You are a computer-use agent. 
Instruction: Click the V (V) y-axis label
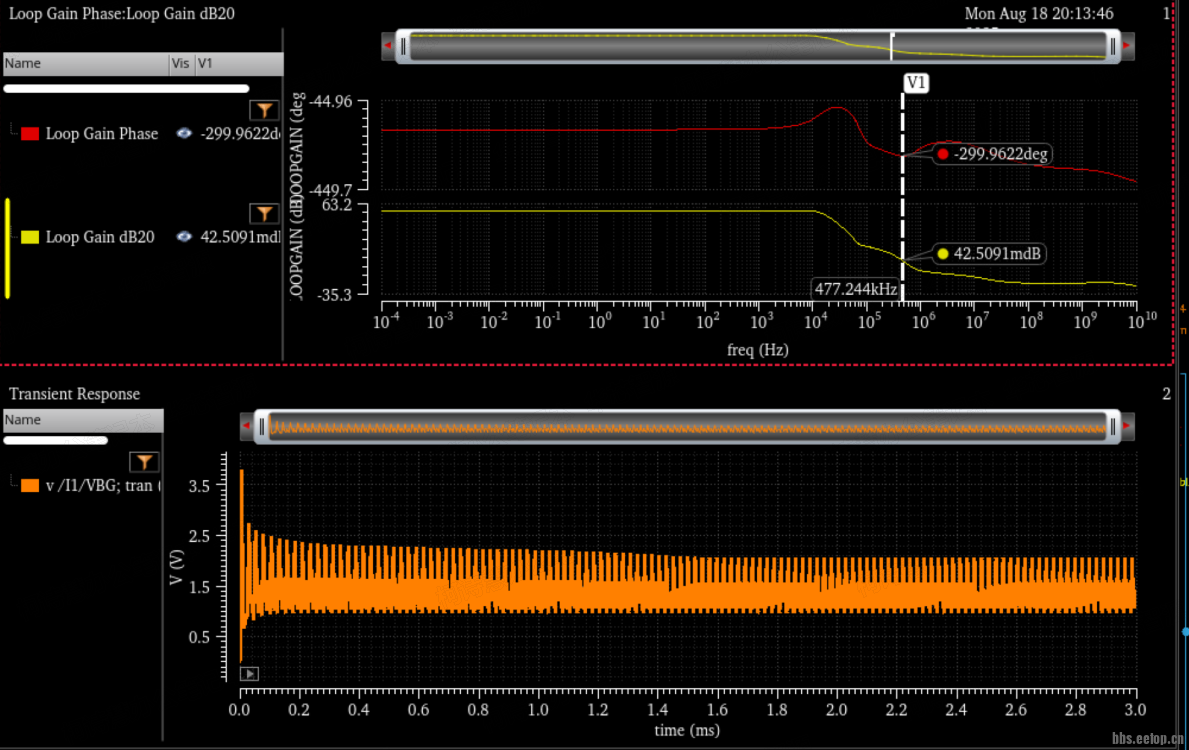click(177, 567)
